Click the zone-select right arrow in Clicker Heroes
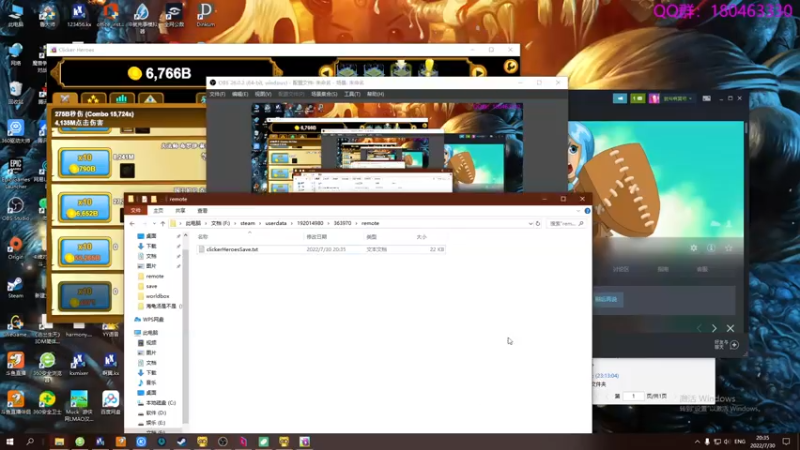The height and width of the screenshot is (450, 800). coord(478,72)
